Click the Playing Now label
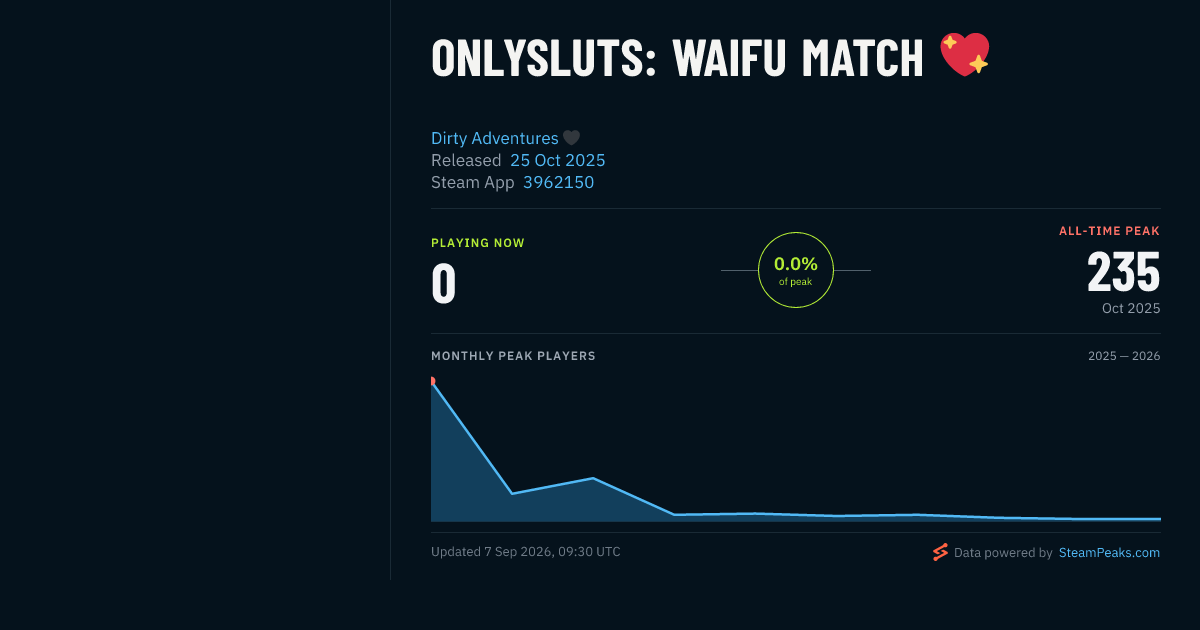 point(478,243)
